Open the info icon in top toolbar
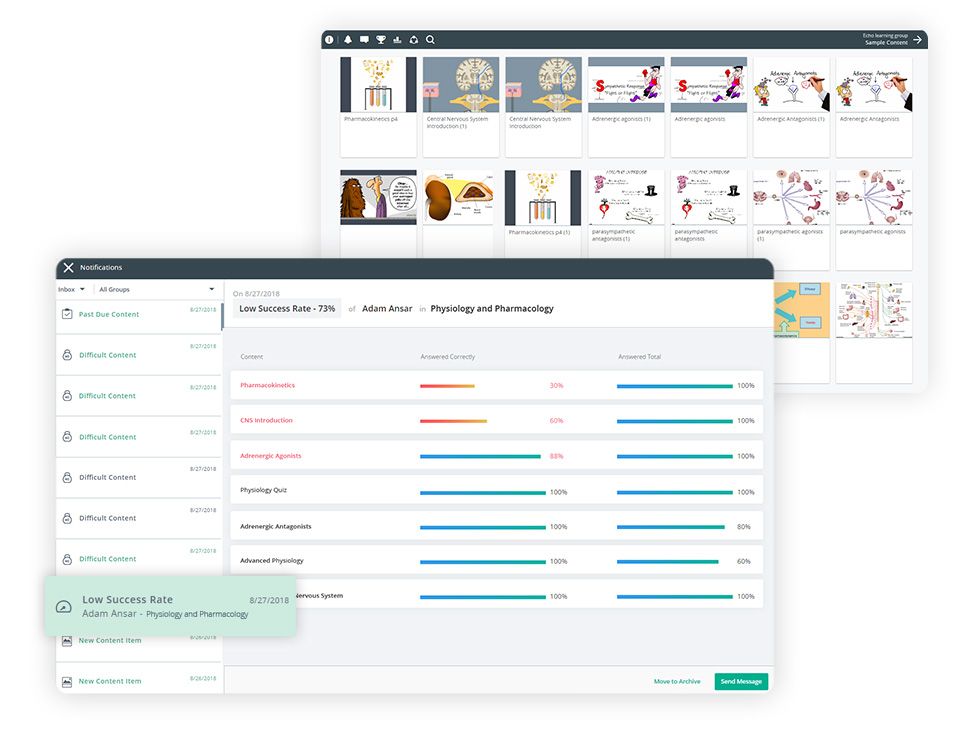 pyautogui.click(x=329, y=39)
